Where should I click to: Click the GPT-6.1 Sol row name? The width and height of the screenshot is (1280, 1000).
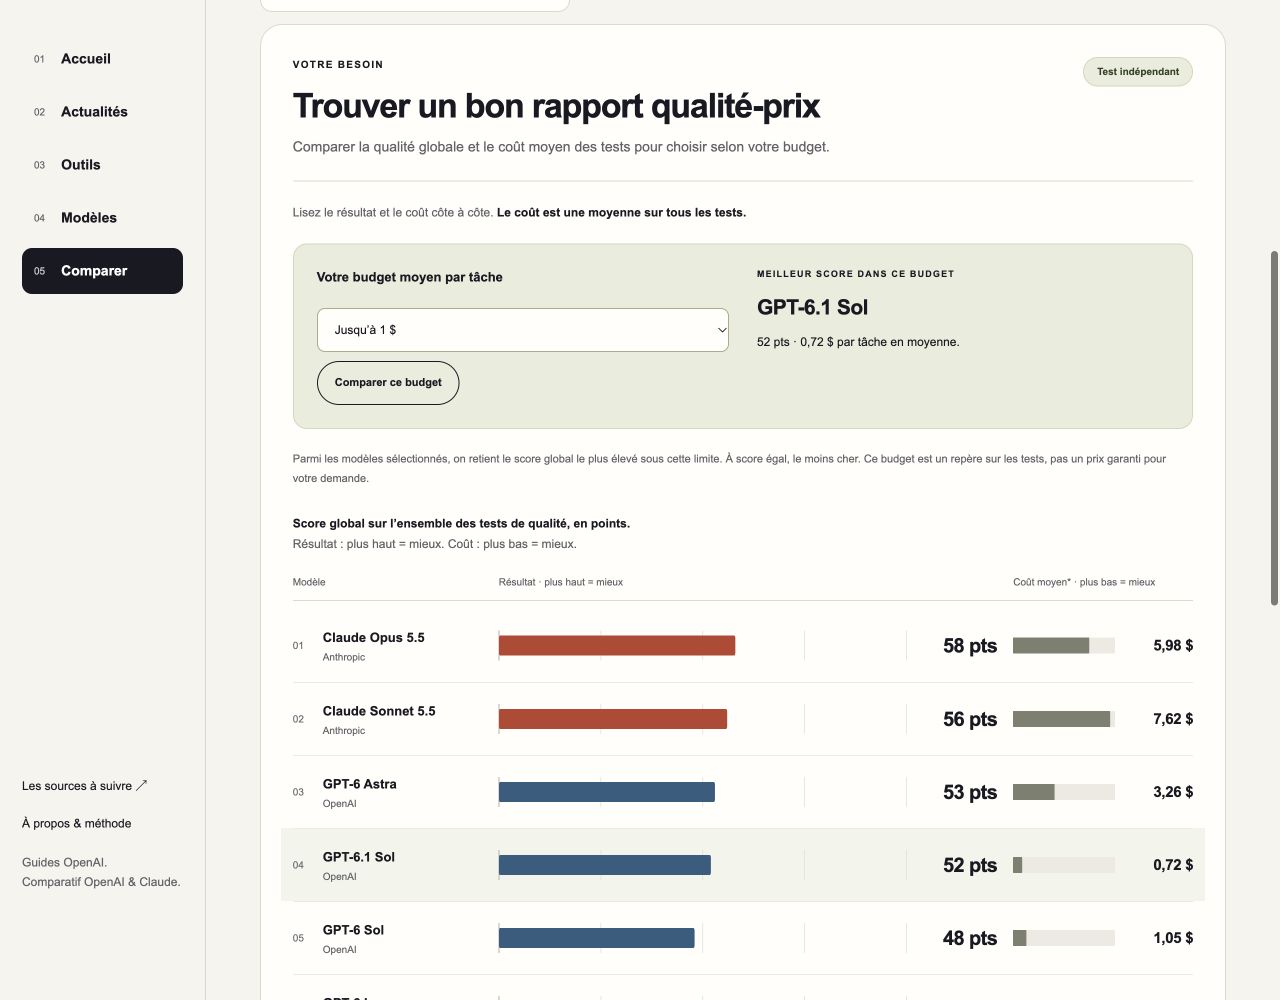pos(359,857)
